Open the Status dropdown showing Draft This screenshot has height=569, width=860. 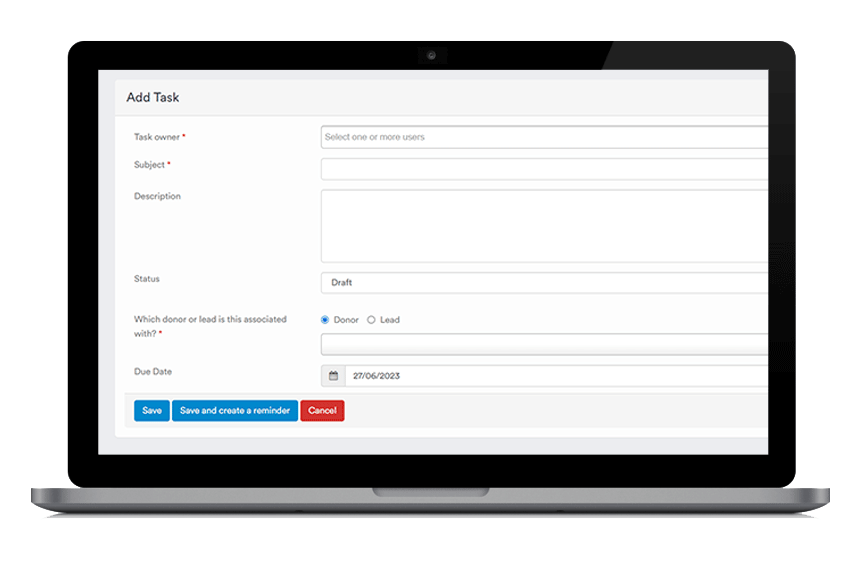[544, 283]
